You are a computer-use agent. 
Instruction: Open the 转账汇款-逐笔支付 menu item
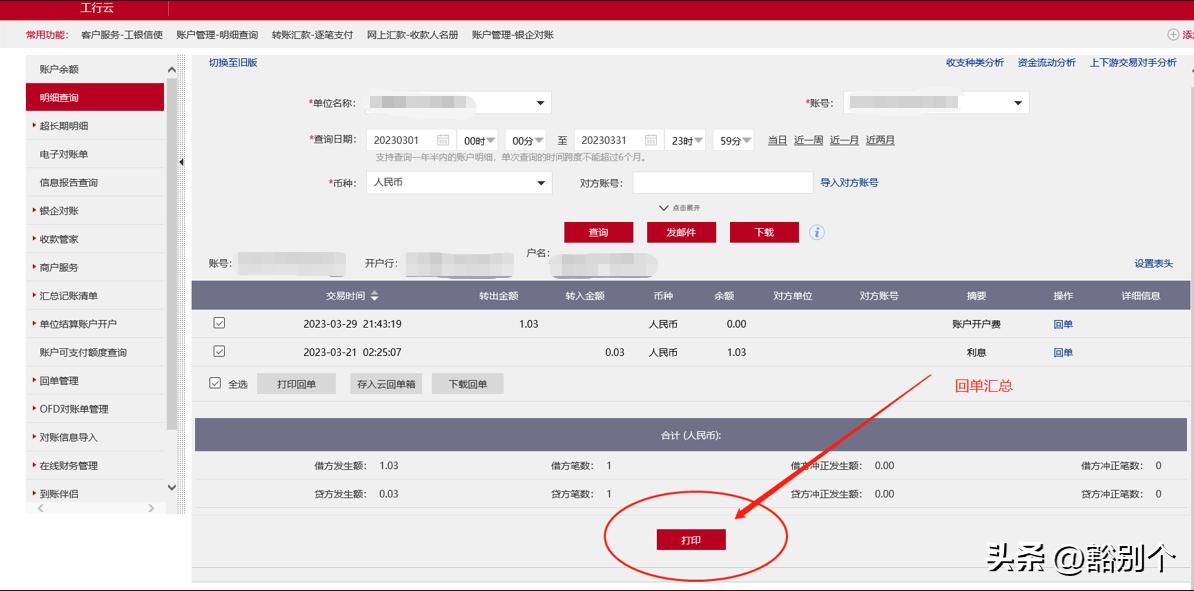tap(314, 34)
